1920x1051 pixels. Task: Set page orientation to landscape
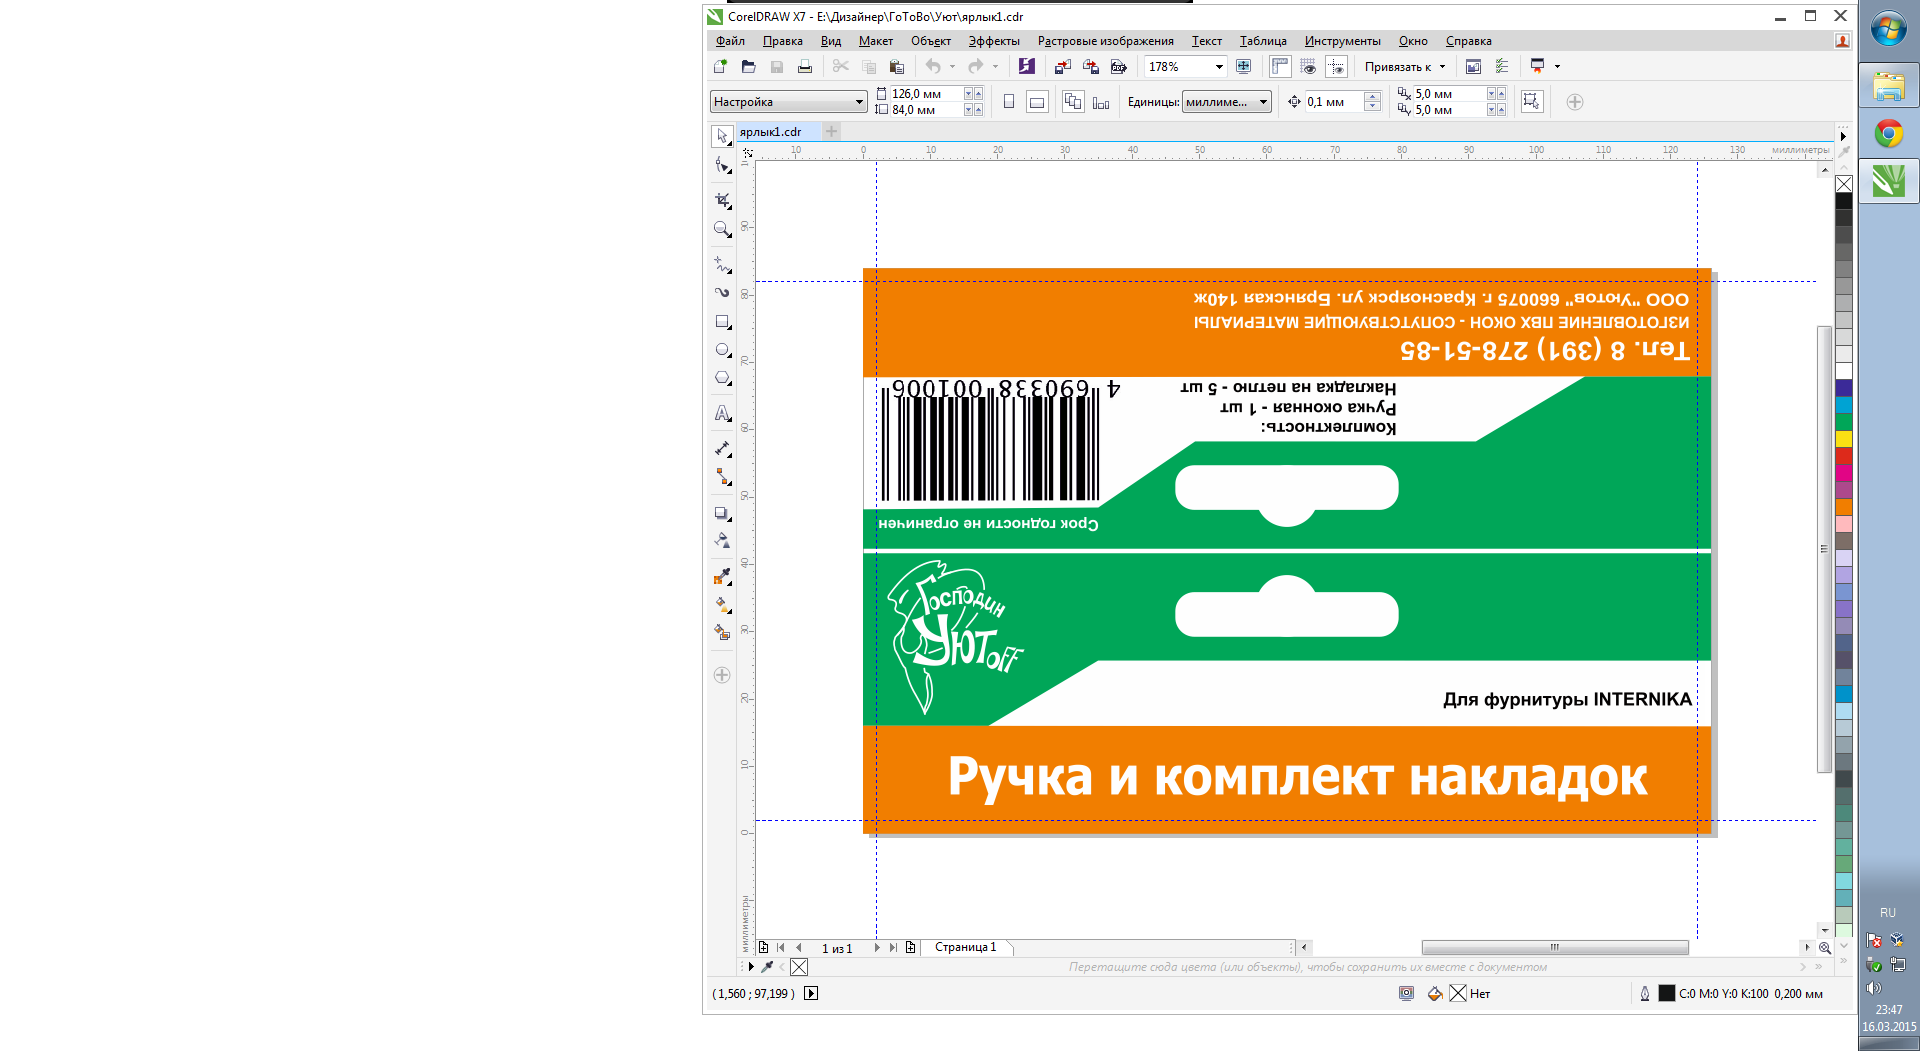click(x=1037, y=102)
